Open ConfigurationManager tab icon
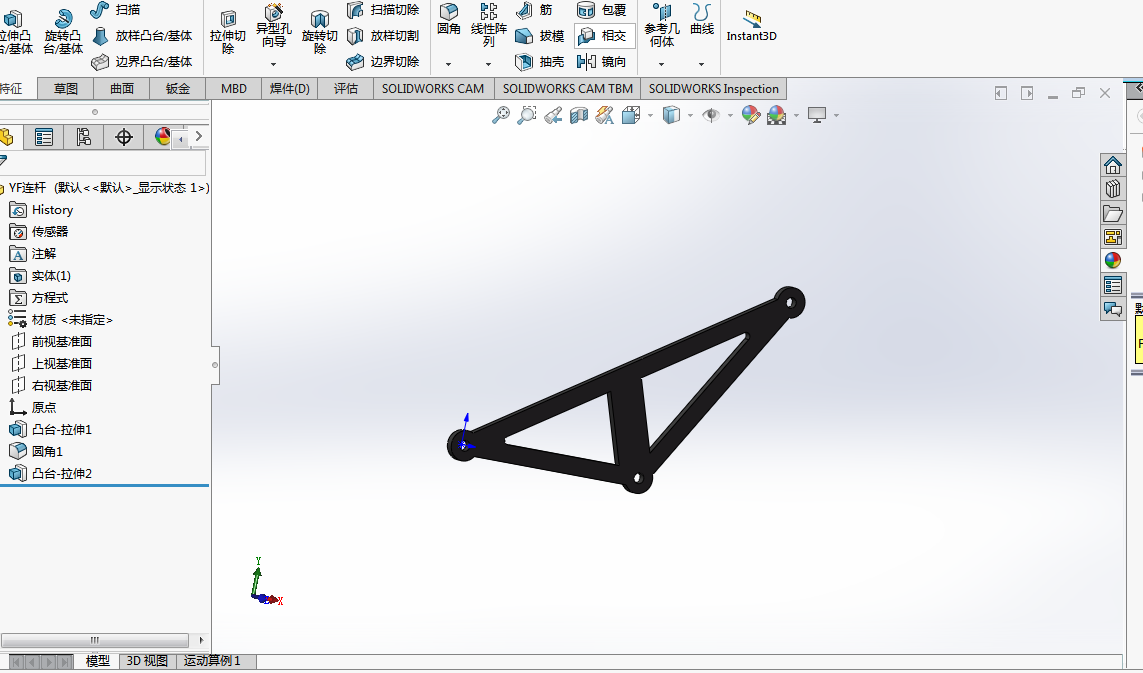 [83, 137]
